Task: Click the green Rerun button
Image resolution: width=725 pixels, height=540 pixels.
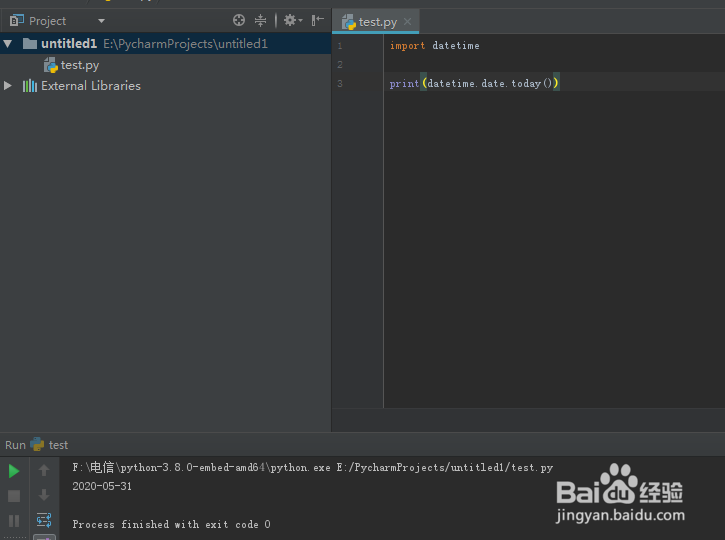Action: tap(14, 471)
